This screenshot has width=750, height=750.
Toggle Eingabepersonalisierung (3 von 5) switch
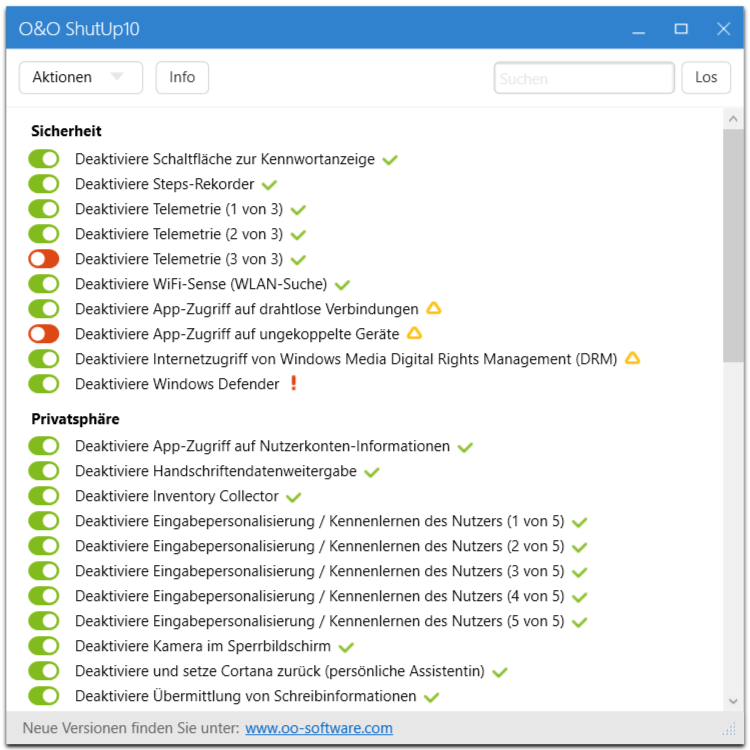[44, 571]
